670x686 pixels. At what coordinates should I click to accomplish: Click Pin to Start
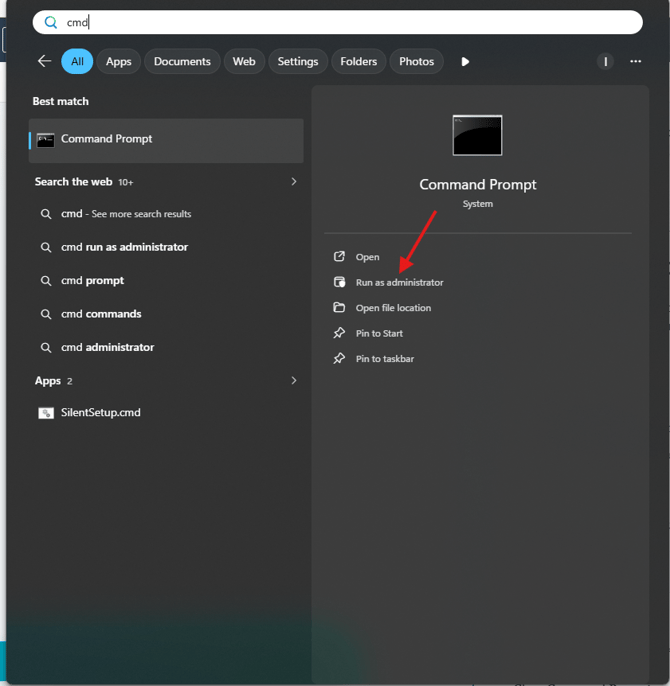(x=379, y=333)
